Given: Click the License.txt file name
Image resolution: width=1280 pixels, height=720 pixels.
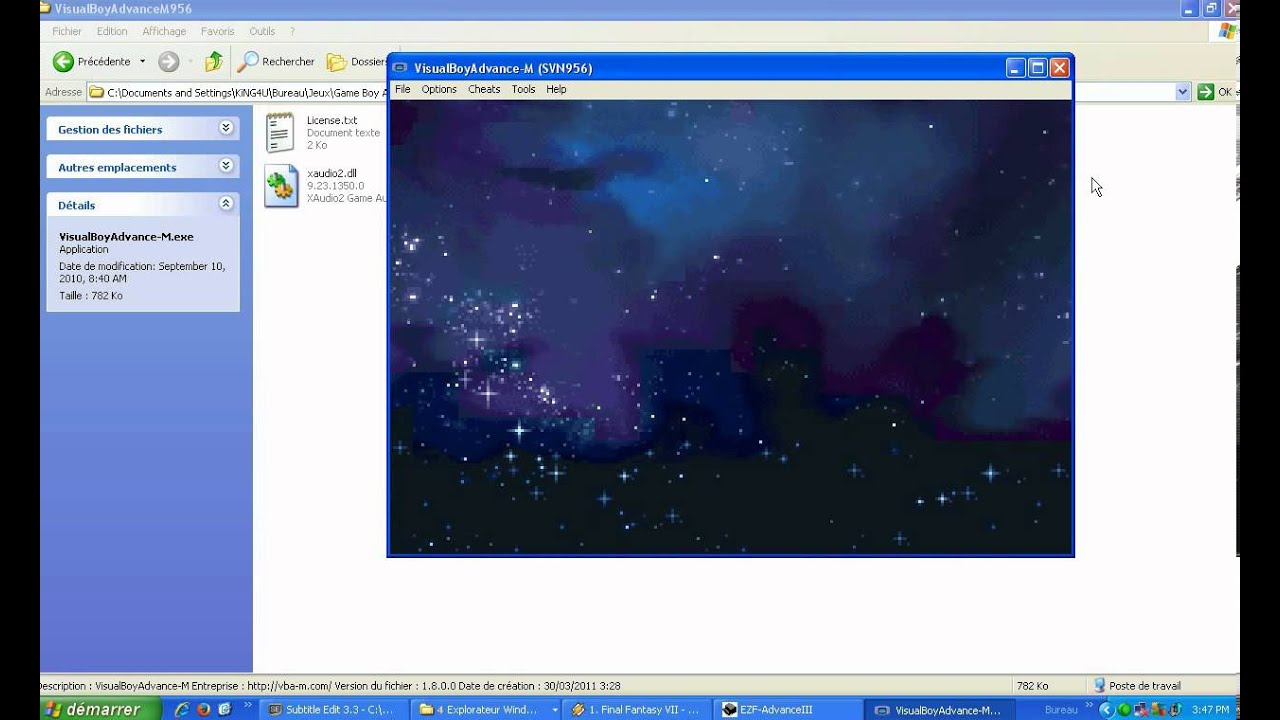Looking at the screenshot, I should pos(332,120).
